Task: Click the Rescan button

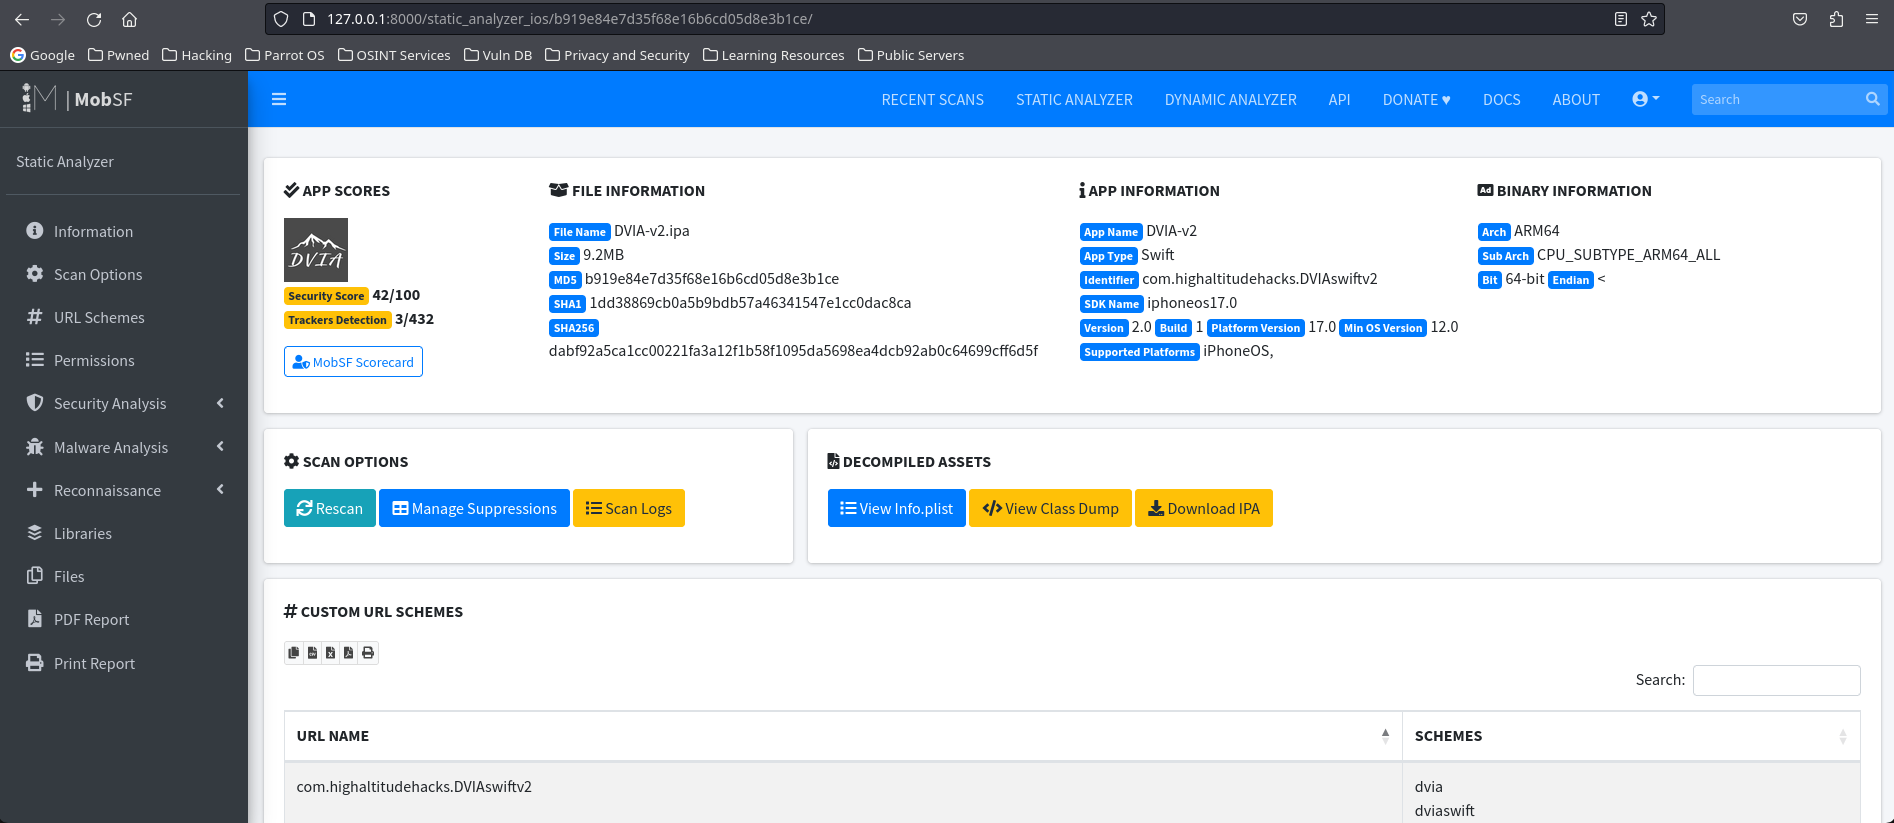Action: [330, 508]
